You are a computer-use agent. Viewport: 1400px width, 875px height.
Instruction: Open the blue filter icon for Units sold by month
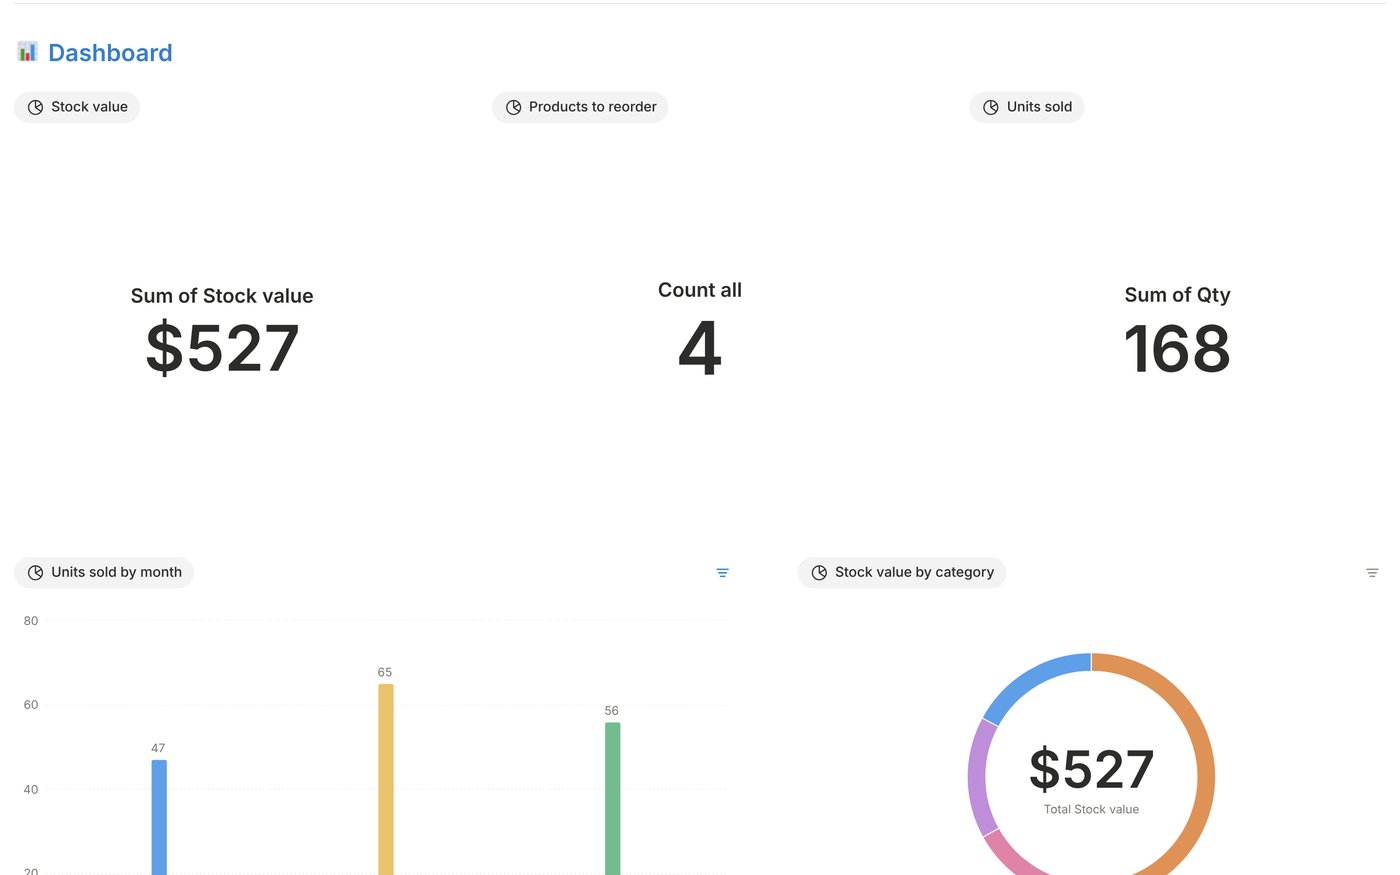click(722, 573)
